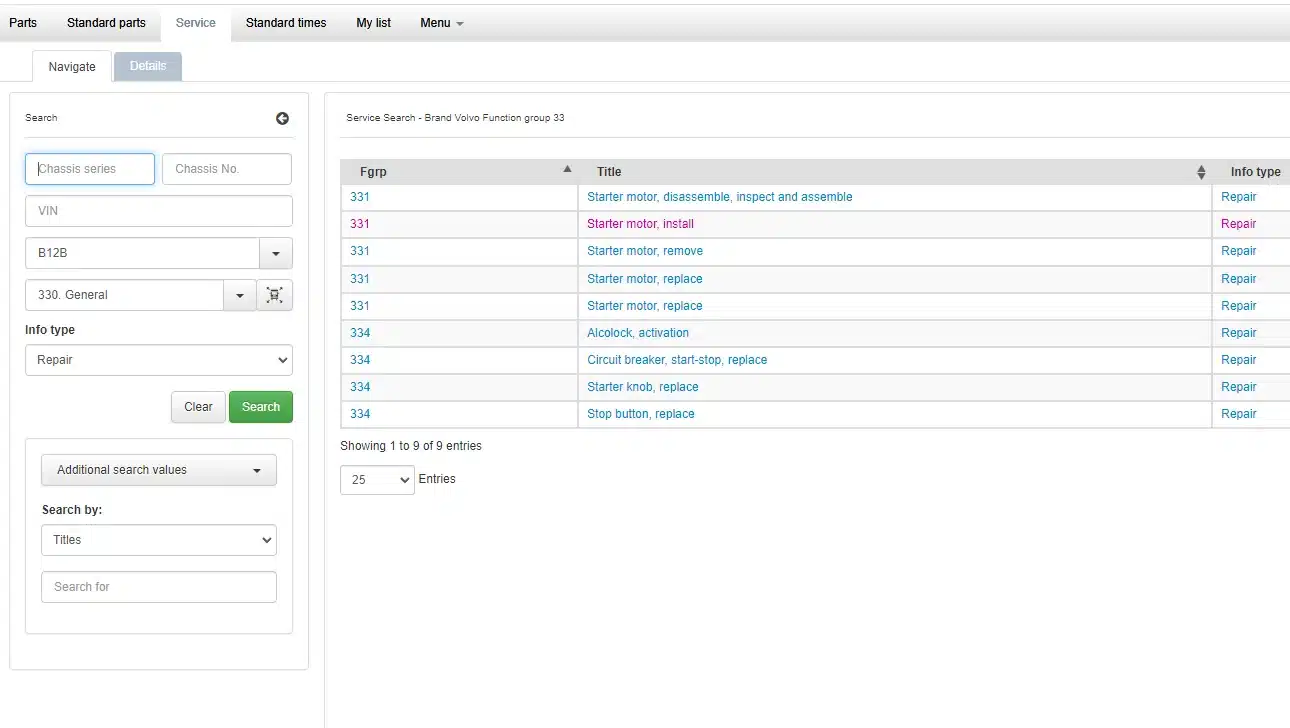Open the B12B model dropdown arrow
The height and width of the screenshot is (728, 1290).
click(276, 254)
